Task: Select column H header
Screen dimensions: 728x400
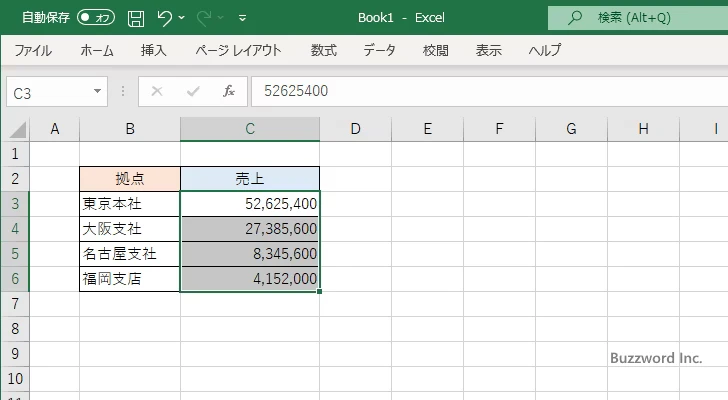Action: click(644, 129)
